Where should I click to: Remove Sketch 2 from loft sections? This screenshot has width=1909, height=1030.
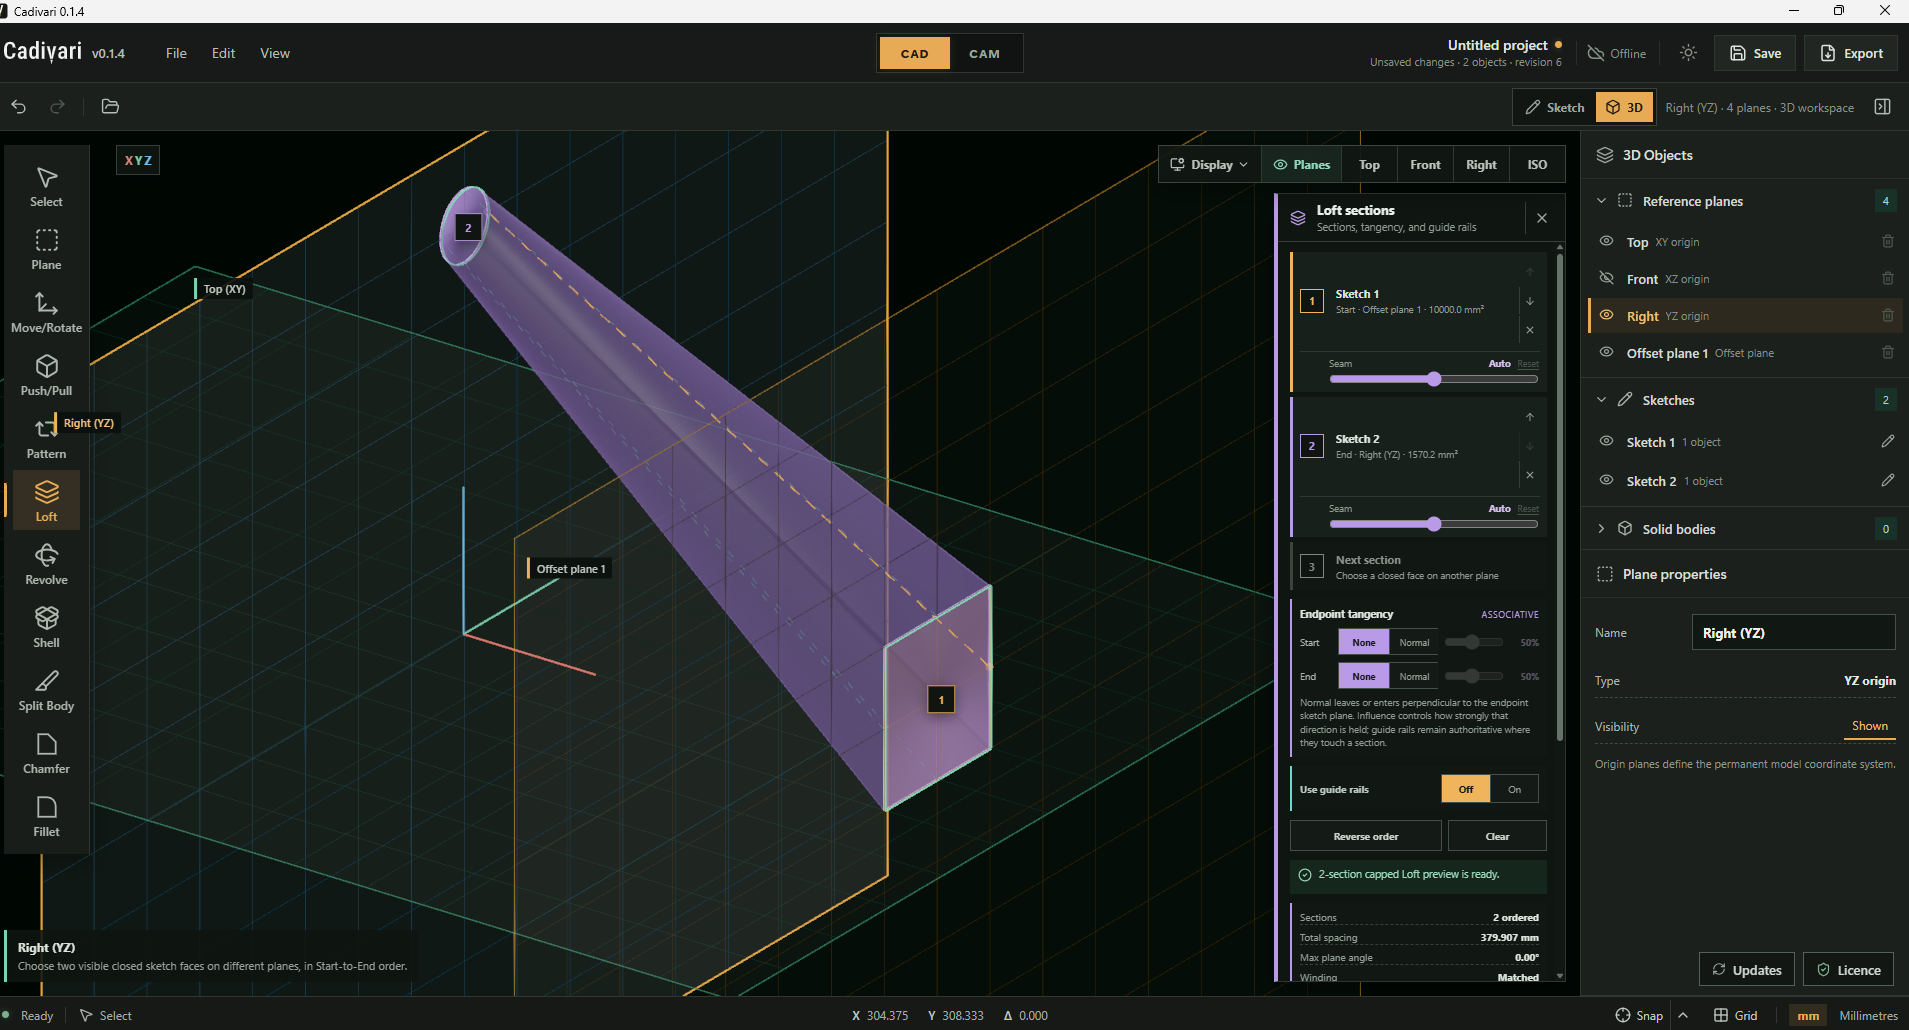(x=1529, y=475)
